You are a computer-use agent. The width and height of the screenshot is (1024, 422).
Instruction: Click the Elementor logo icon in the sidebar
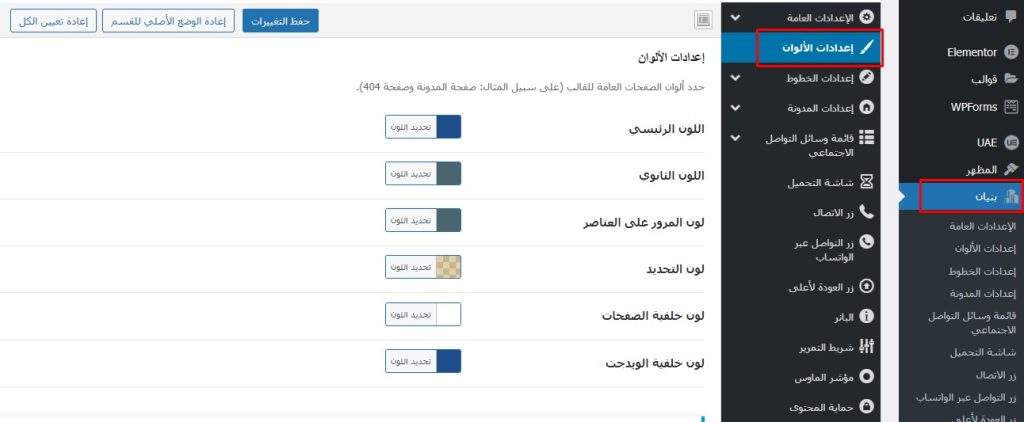pyautogui.click(x=1010, y=52)
